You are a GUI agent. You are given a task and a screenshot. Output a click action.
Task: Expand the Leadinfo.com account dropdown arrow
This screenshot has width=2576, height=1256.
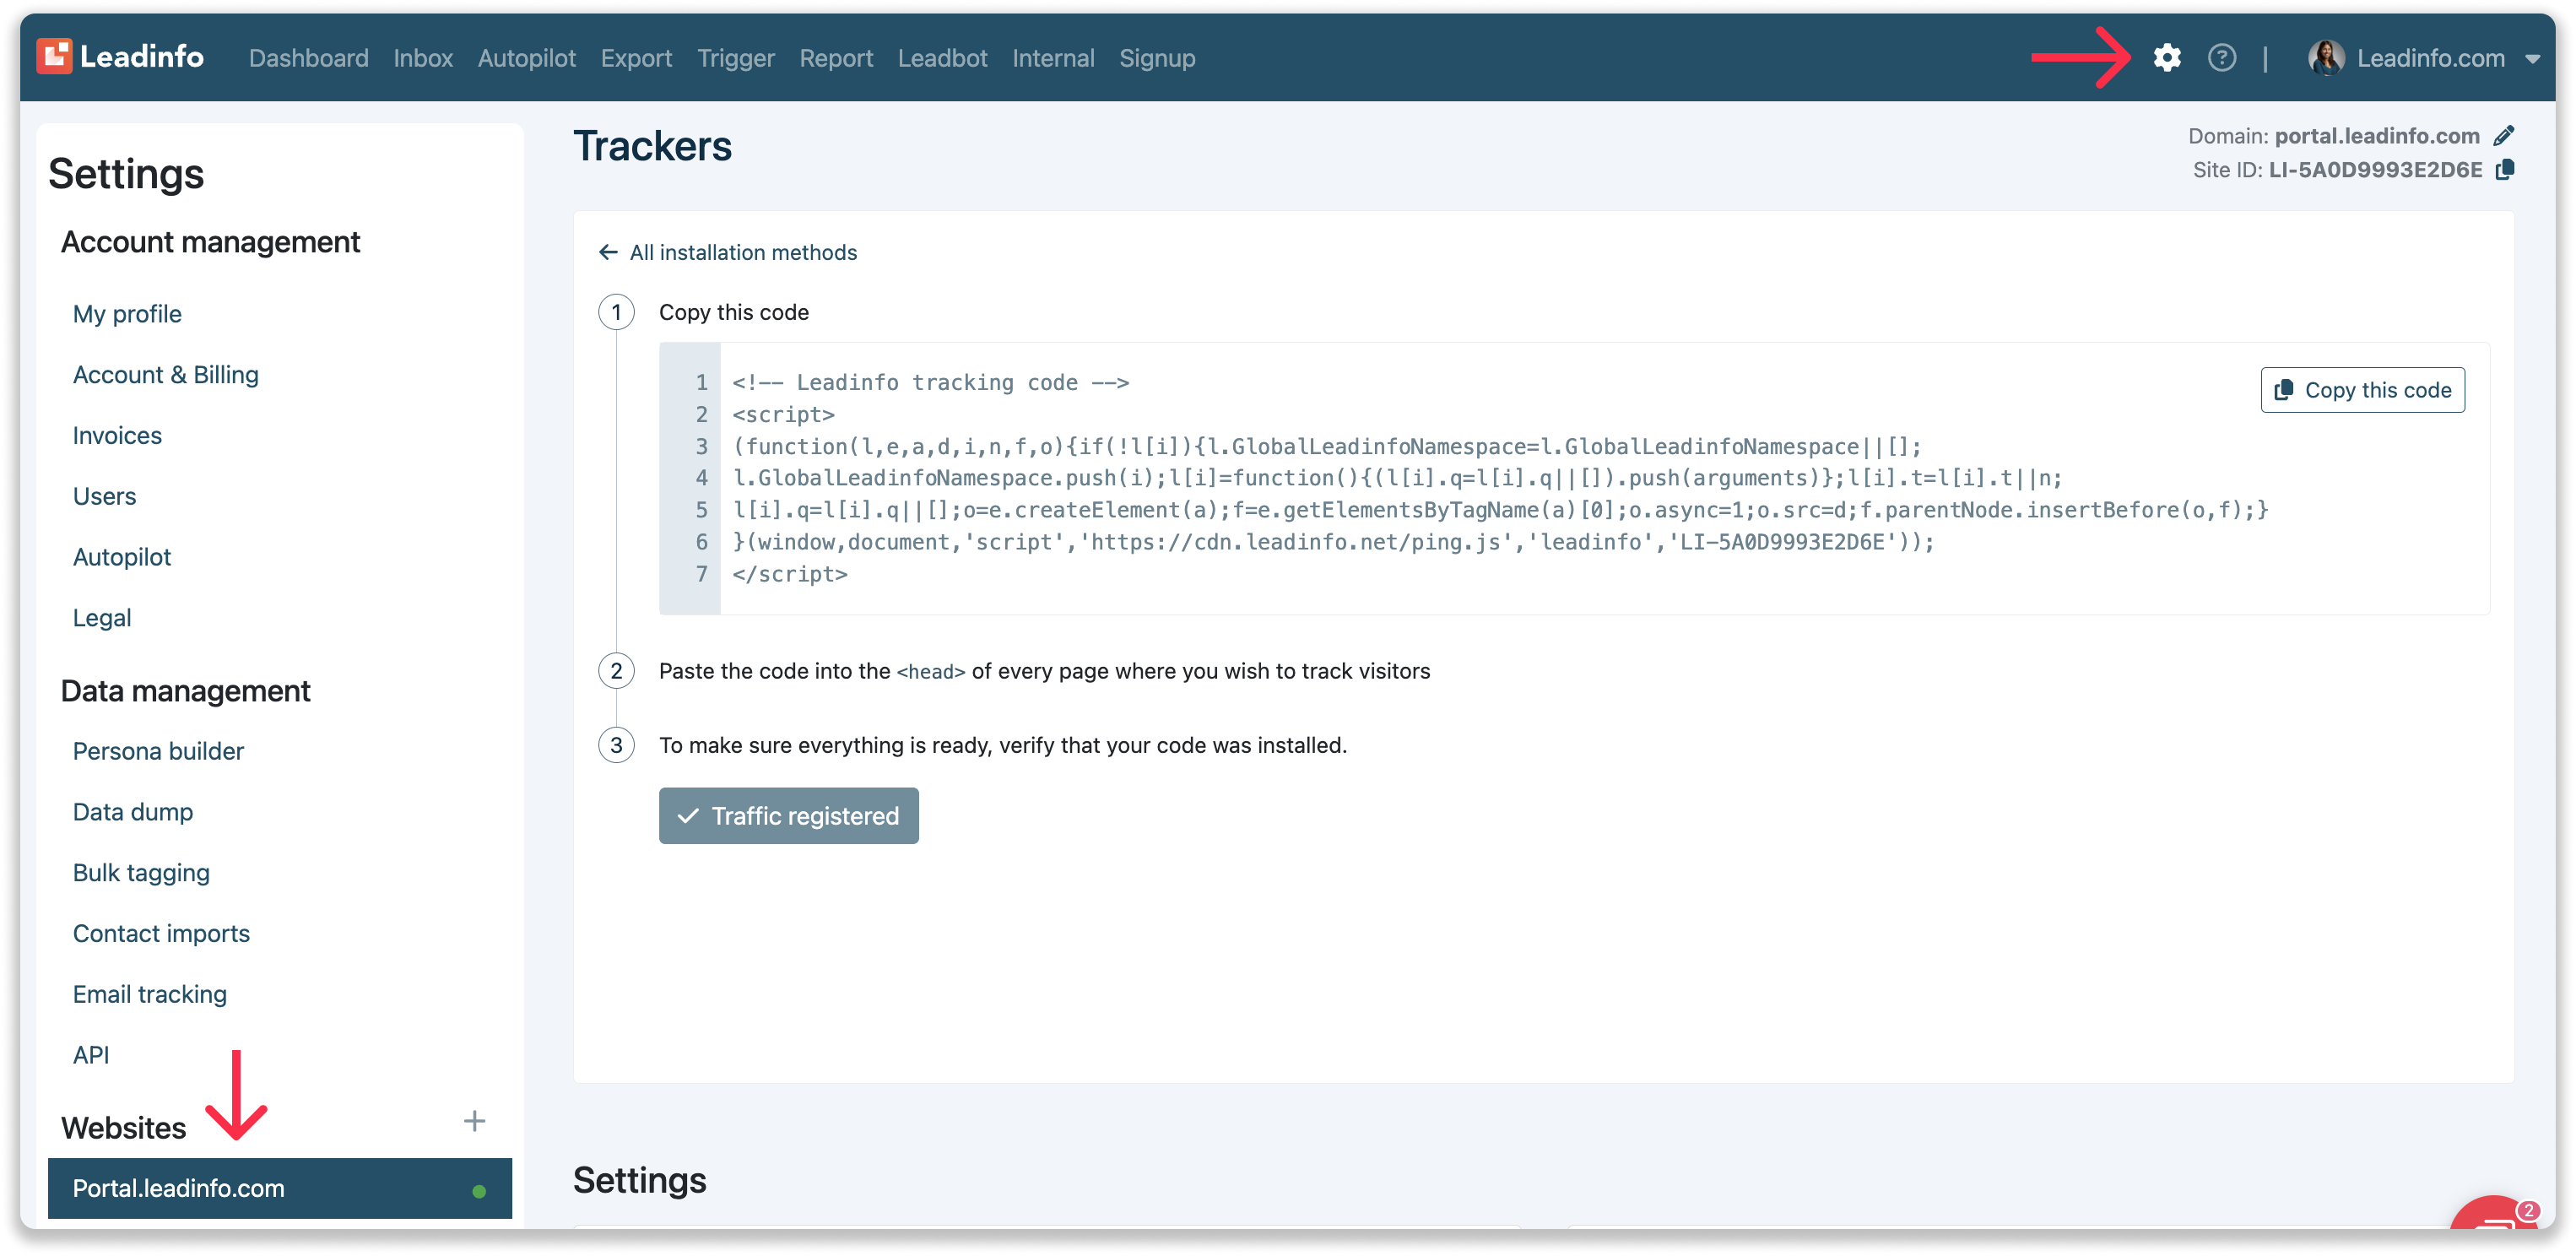[x=2532, y=59]
